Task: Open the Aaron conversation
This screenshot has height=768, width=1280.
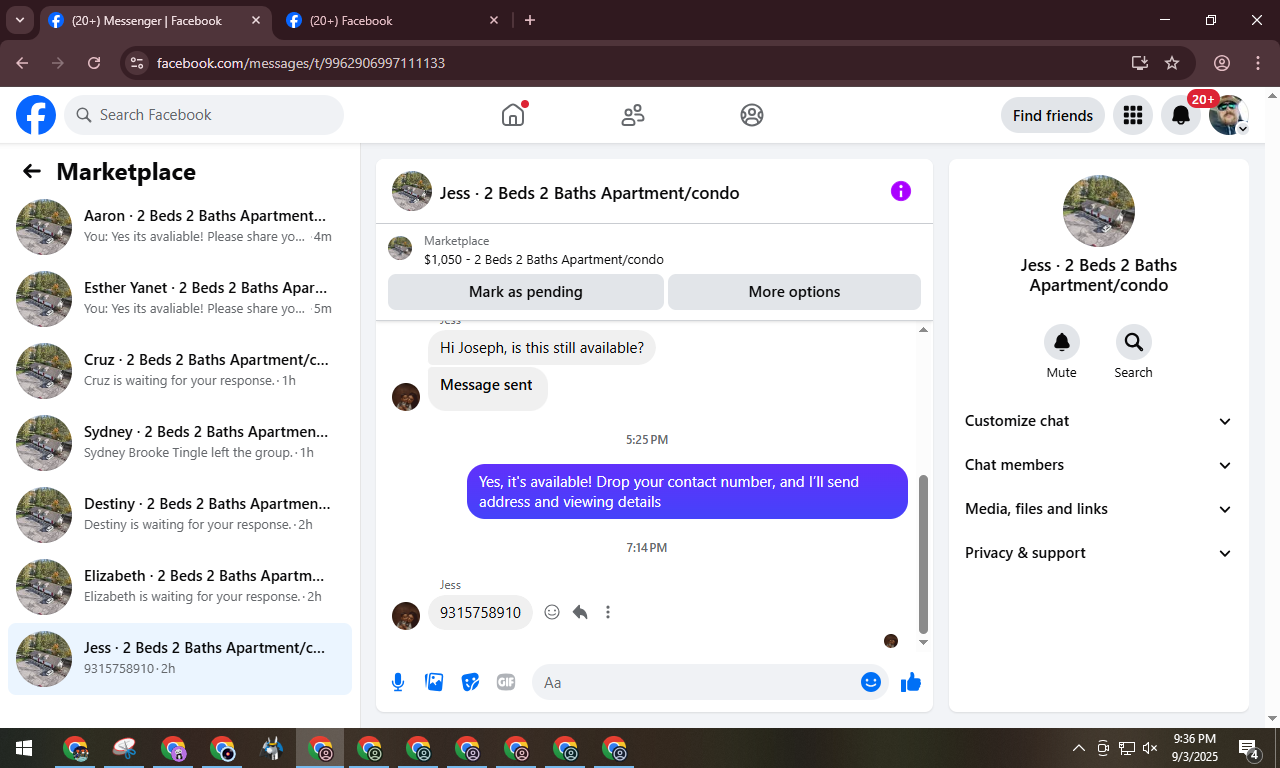Action: point(180,227)
